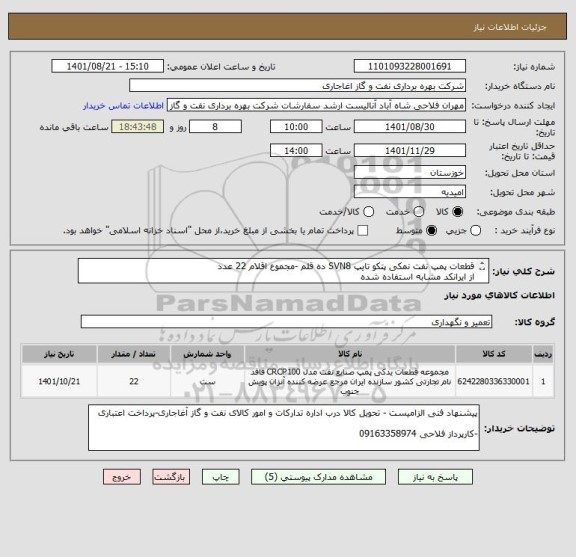Click the کد کالا column header
The height and width of the screenshot is (557, 576).
click(x=494, y=354)
